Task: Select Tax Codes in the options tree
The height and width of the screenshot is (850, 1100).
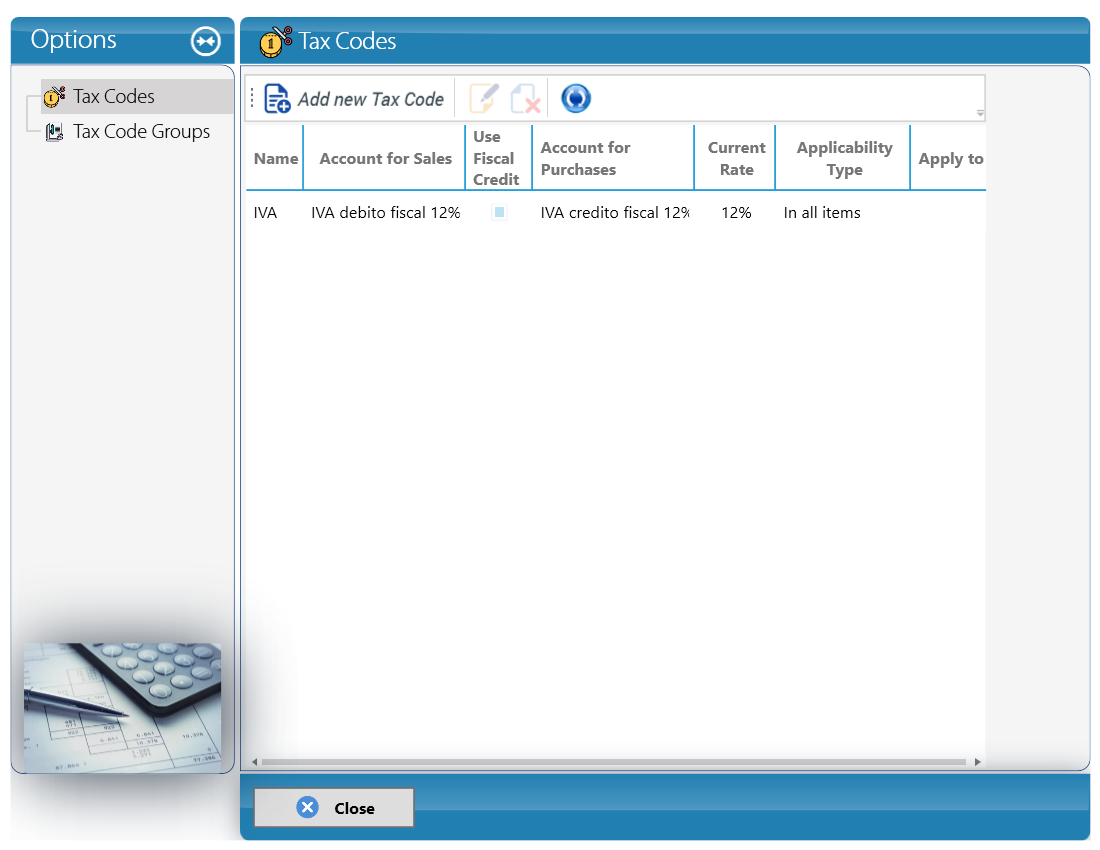Action: click(114, 97)
